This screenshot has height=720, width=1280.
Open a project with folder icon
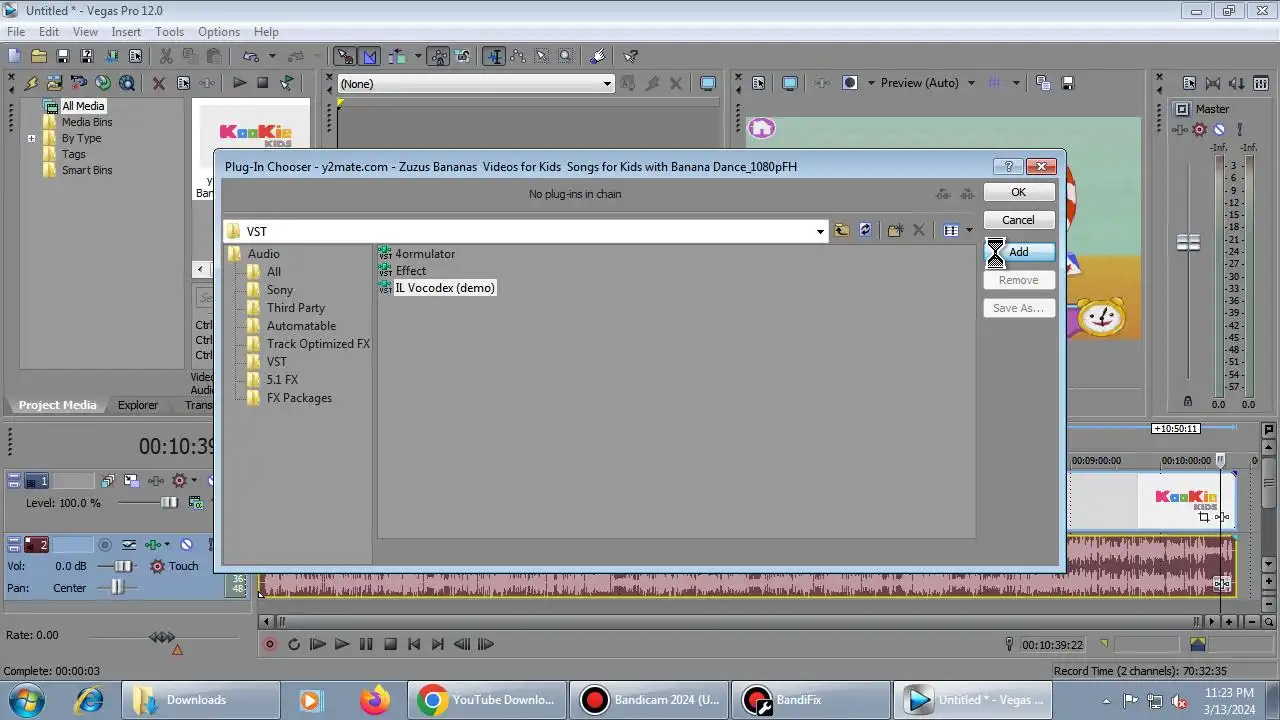[x=38, y=57]
